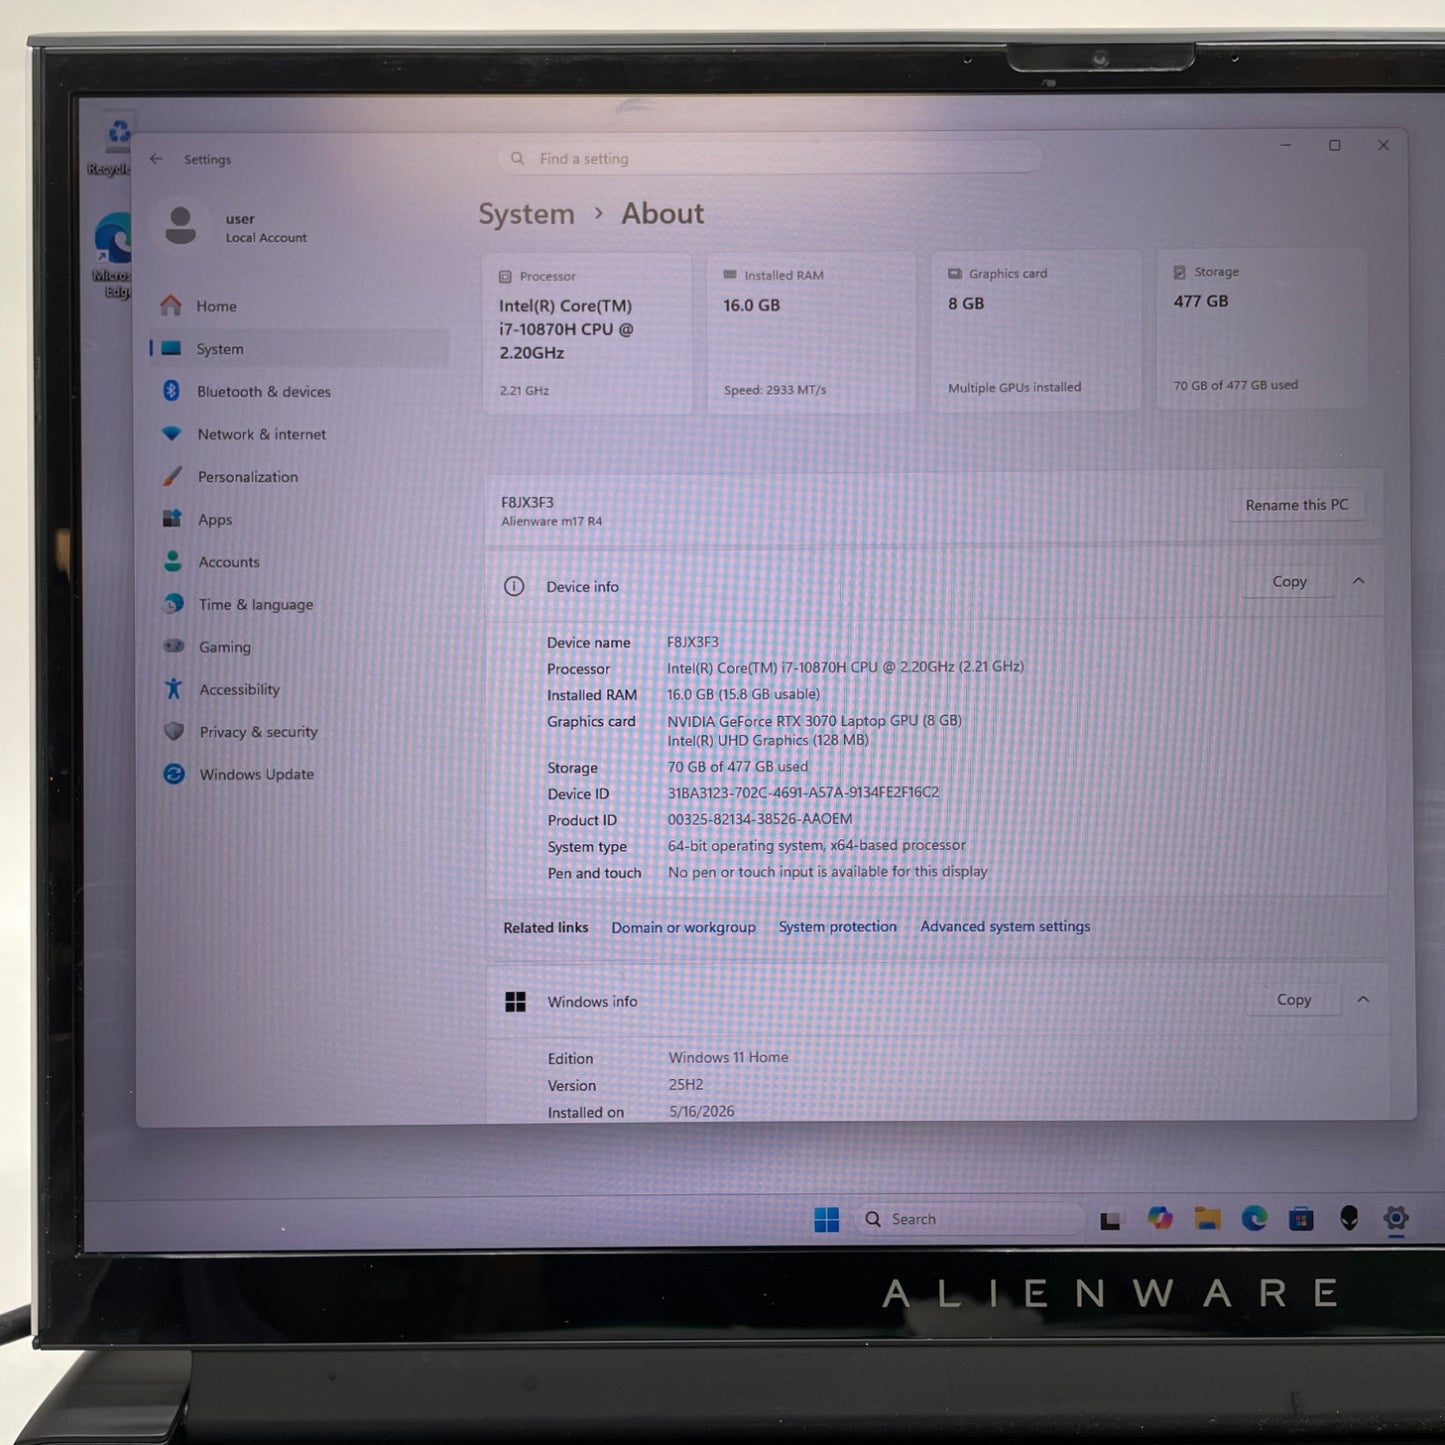
Task: Click the Bluetooth icon in sidebar
Action: pos(171,391)
